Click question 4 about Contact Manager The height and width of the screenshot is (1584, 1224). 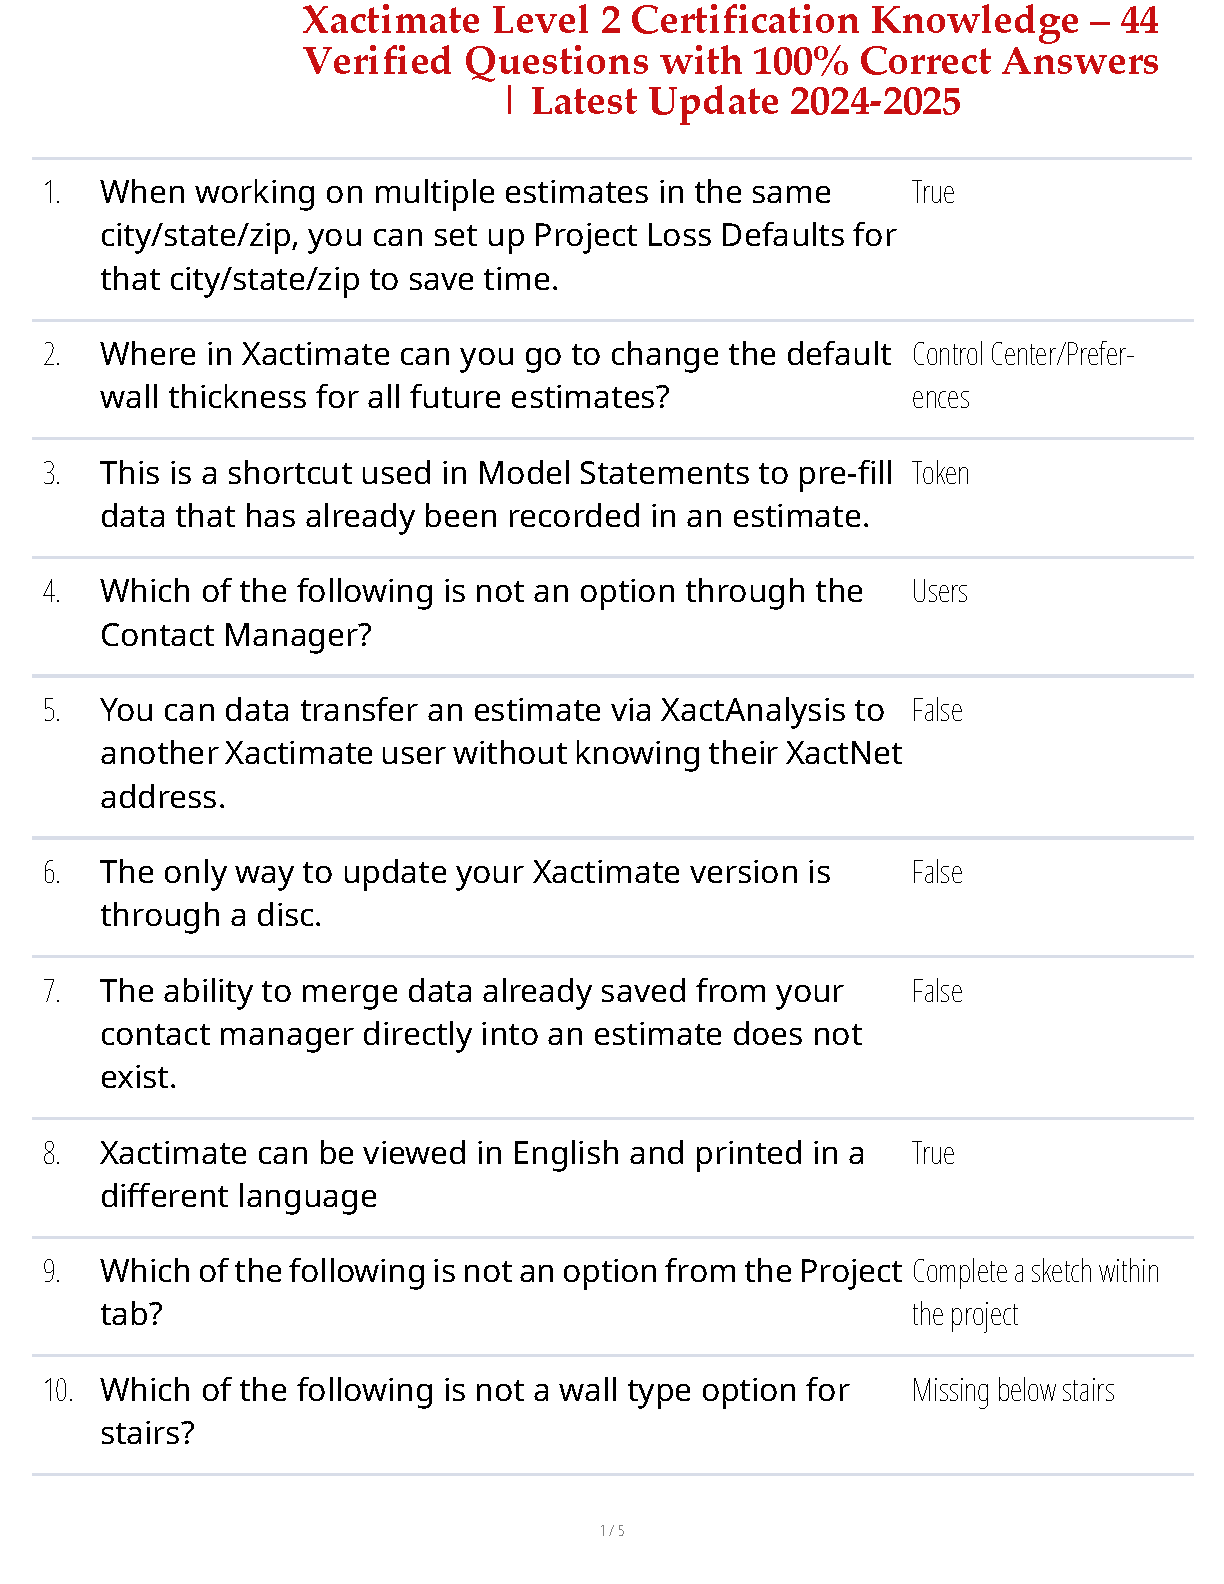pos(481,613)
